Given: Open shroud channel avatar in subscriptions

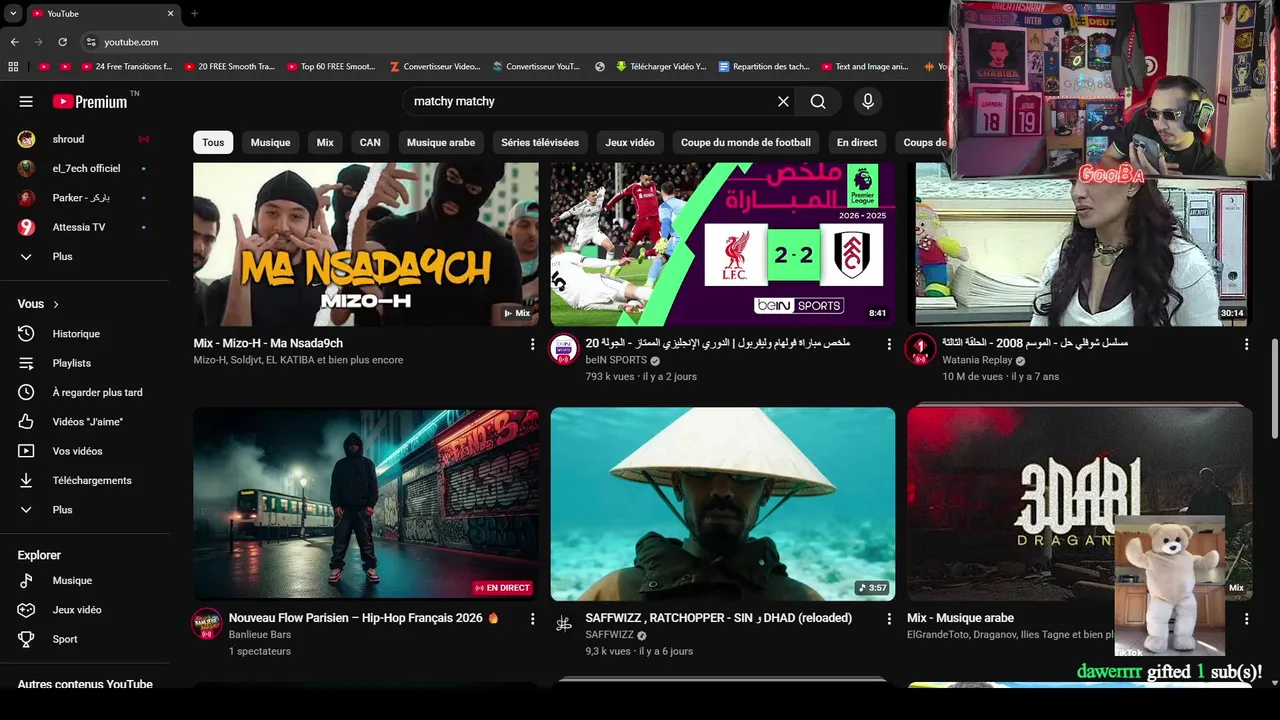Looking at the screenshot, I should [x=26, y=139].
